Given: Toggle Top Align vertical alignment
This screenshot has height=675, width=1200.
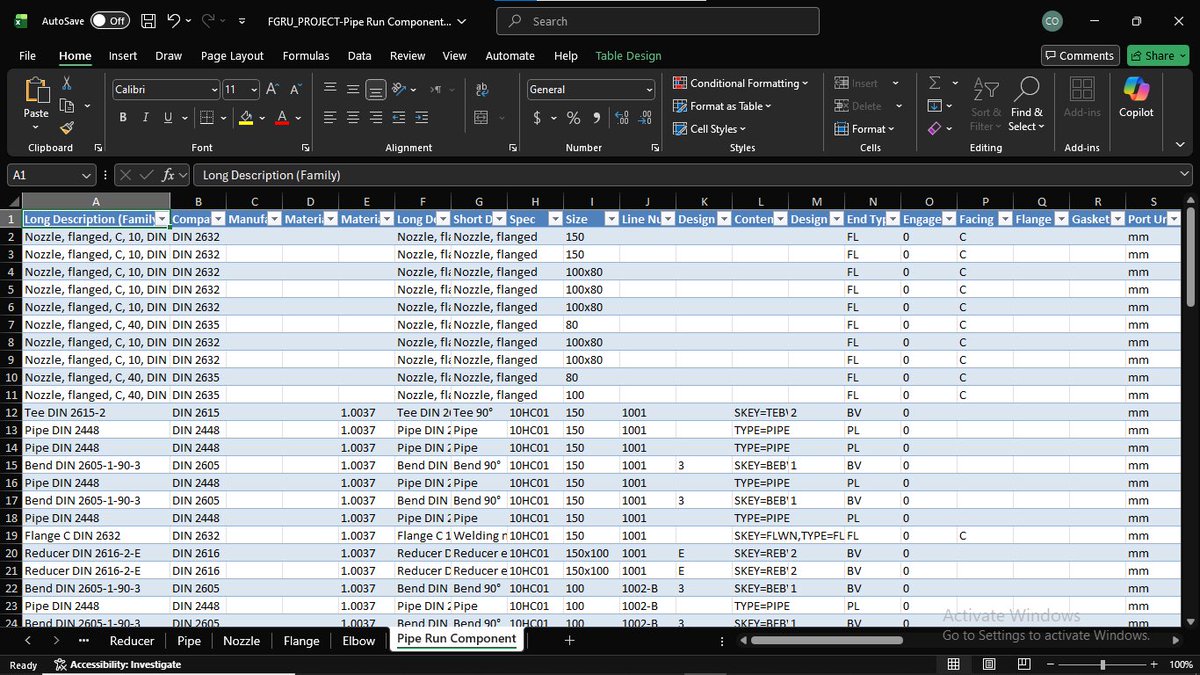Looking at the screenshot, I should (x=330, y=89).
